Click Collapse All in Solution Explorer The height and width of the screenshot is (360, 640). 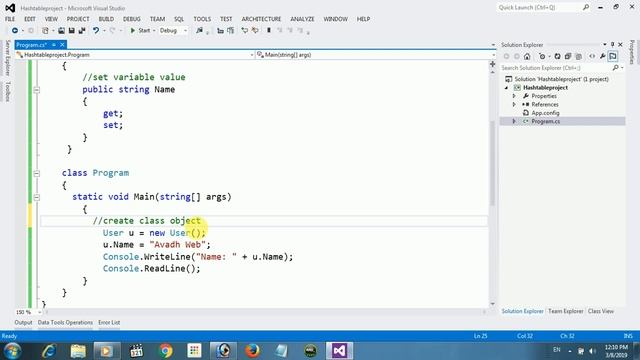(568, 56)
